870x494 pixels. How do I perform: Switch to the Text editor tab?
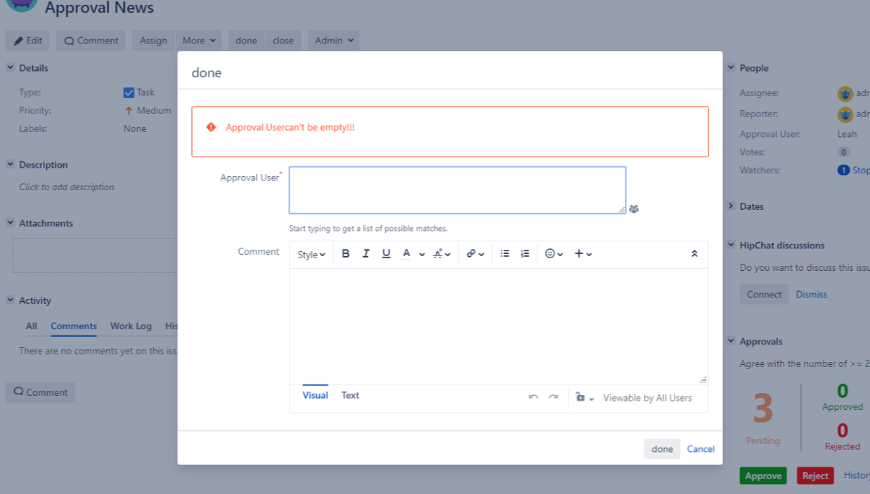350,395
